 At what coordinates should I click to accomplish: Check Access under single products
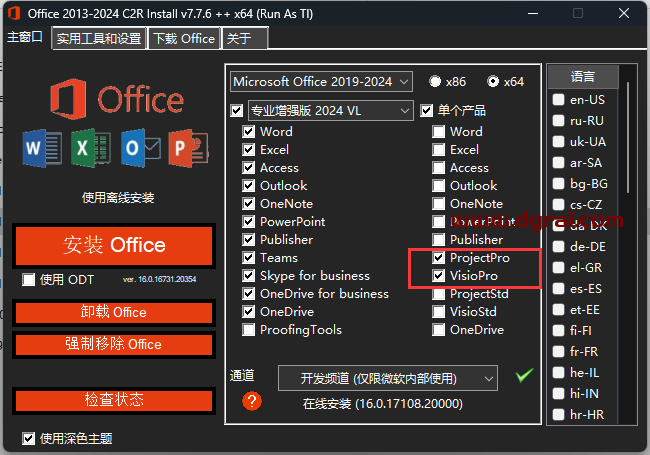[x=438, y=168]
